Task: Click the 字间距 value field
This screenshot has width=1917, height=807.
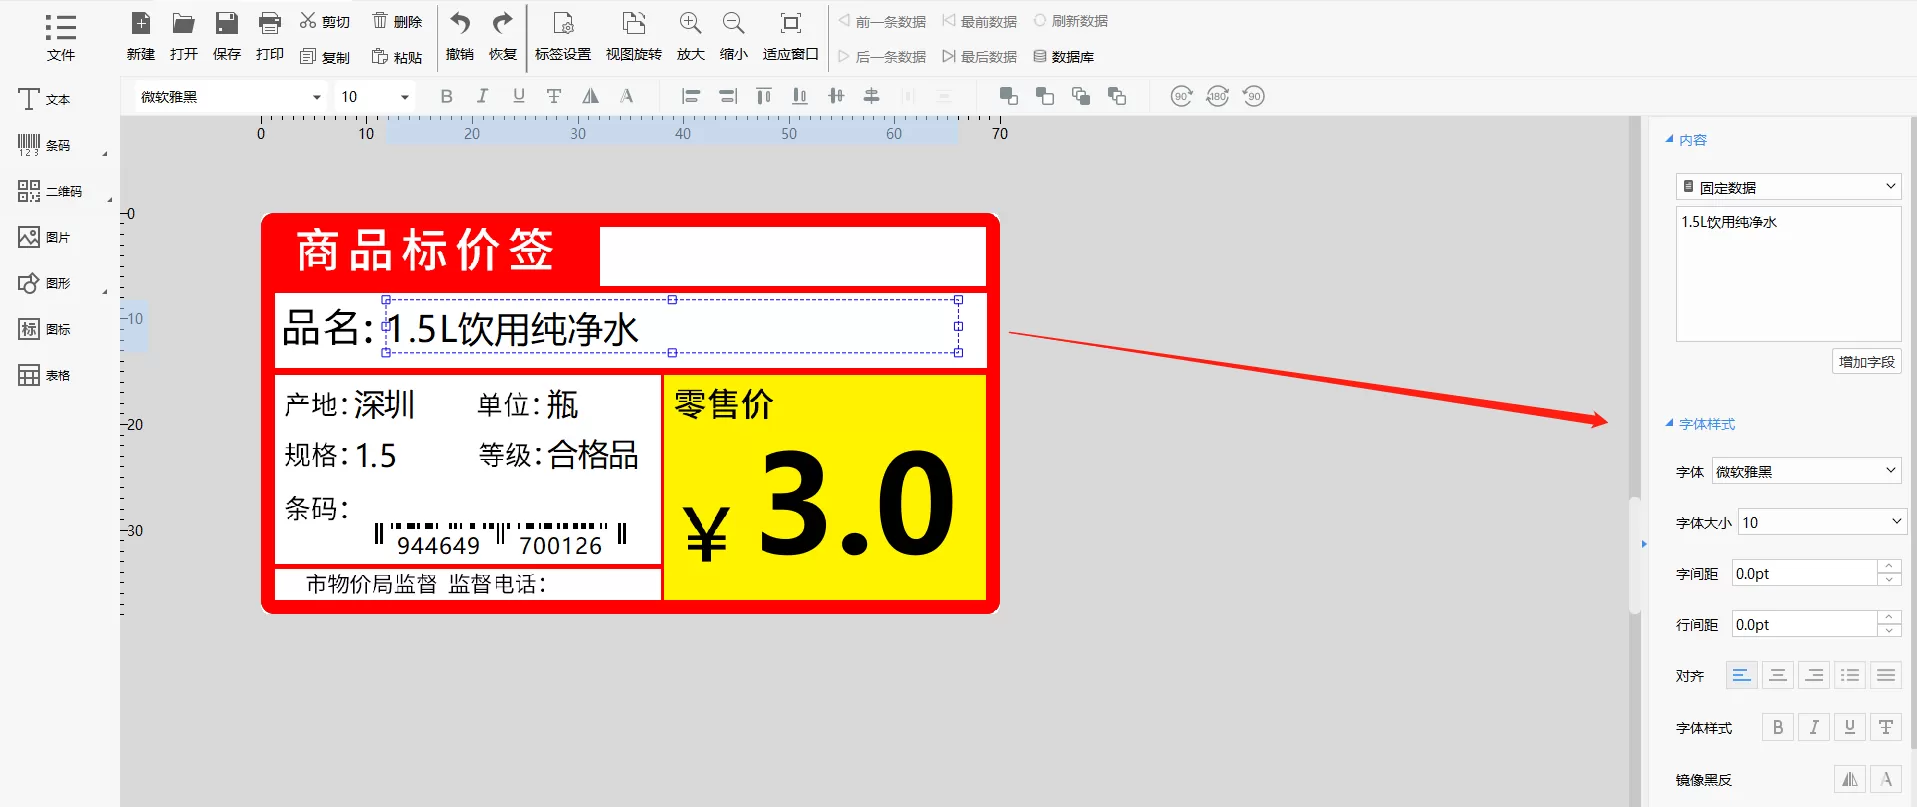Action: click(x=1805, y=573)
